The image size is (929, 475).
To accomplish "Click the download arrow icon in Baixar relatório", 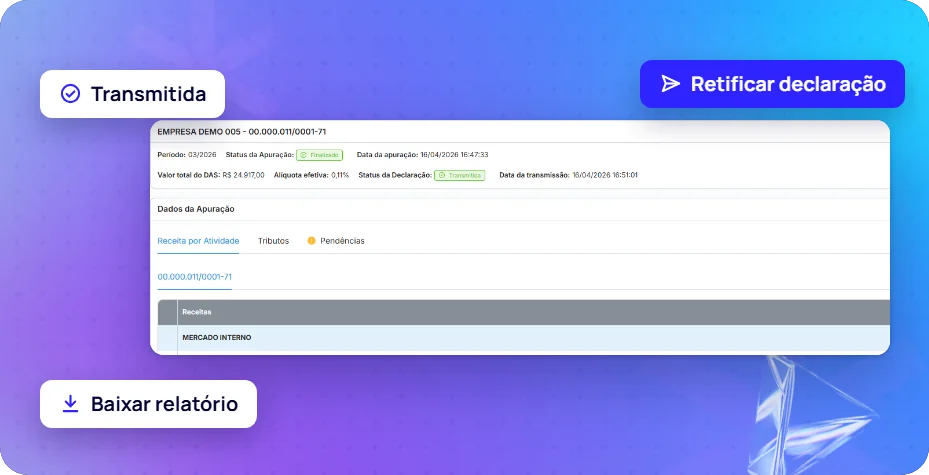I will [x=71, y=404].
